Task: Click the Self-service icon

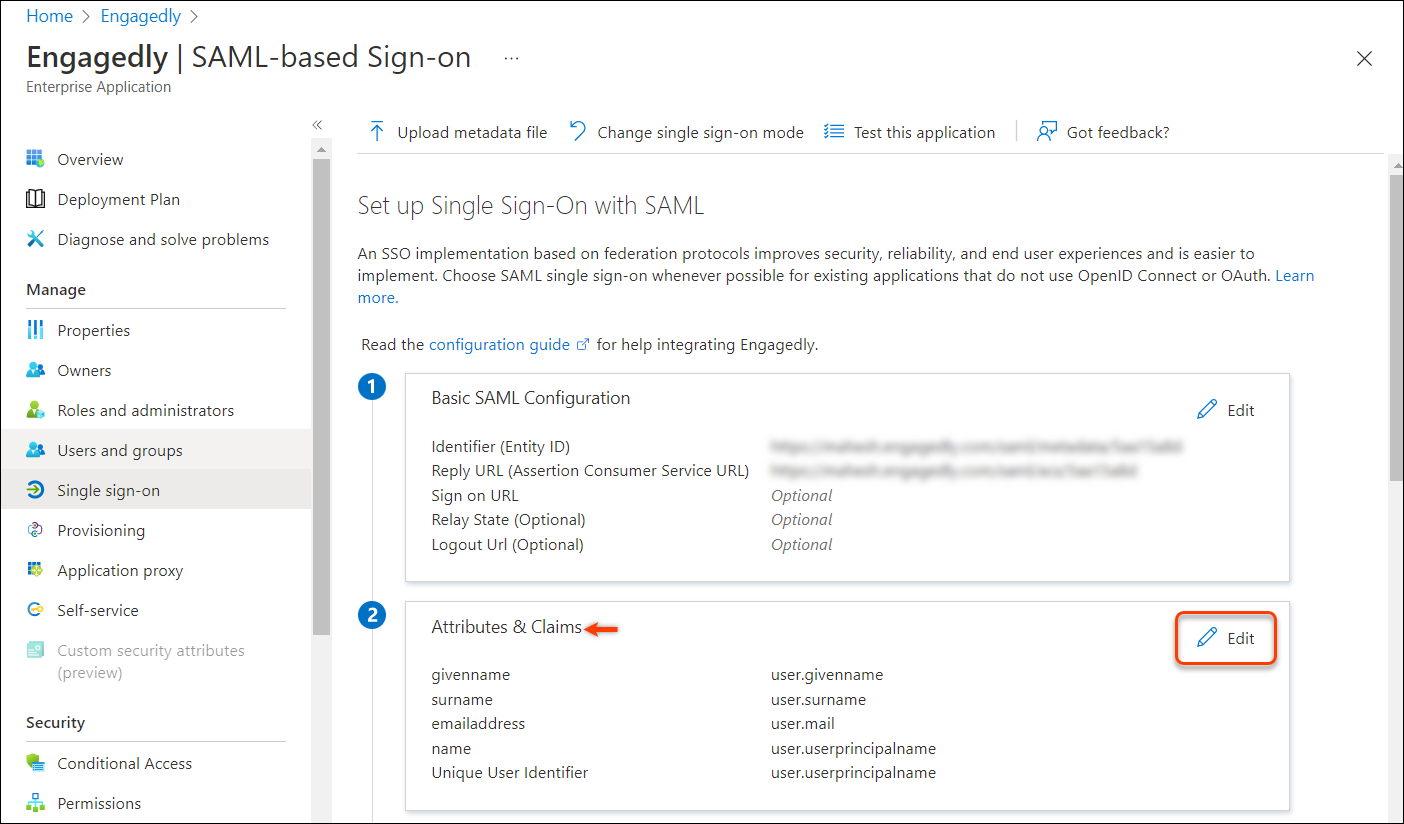Action: point(36,610)
